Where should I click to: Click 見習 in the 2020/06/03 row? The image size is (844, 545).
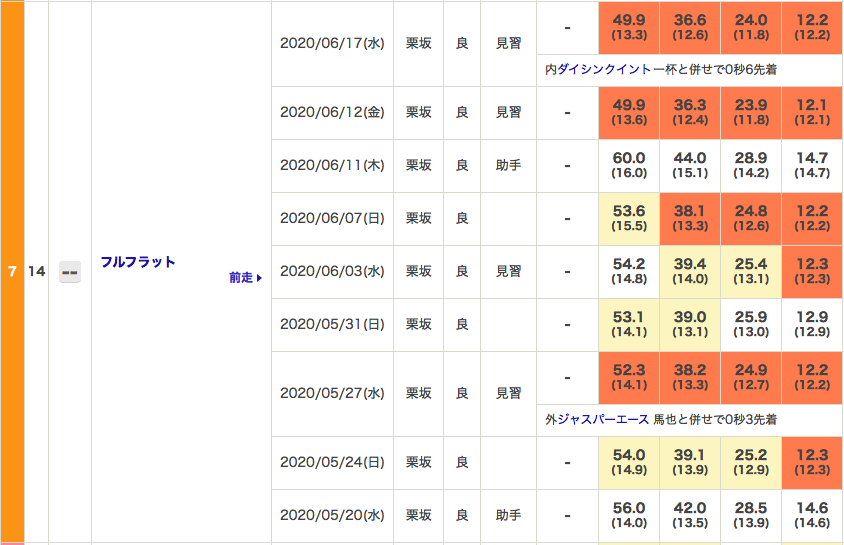point(508,271)
